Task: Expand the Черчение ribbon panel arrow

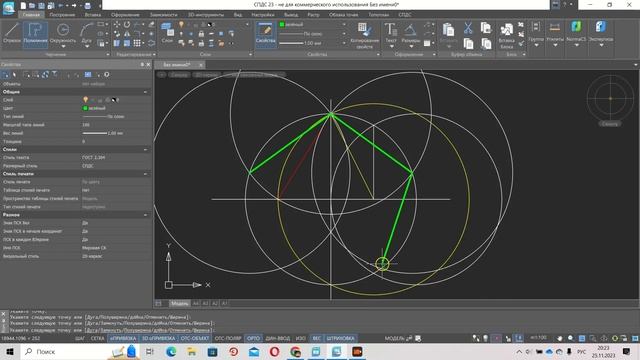Action: [108, 54]
